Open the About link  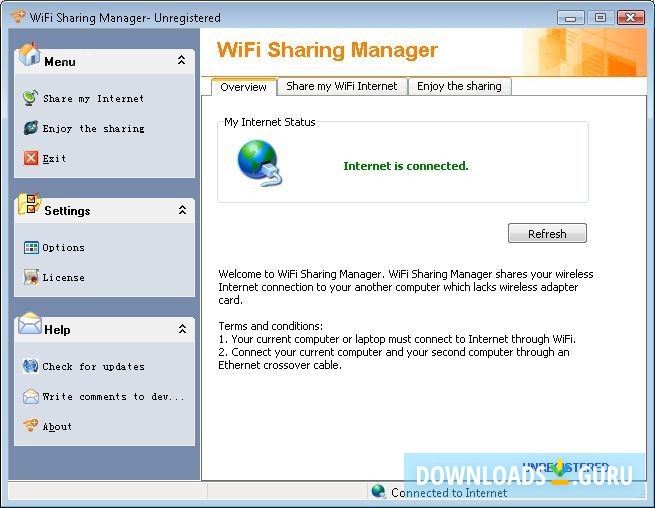[57, 427]
